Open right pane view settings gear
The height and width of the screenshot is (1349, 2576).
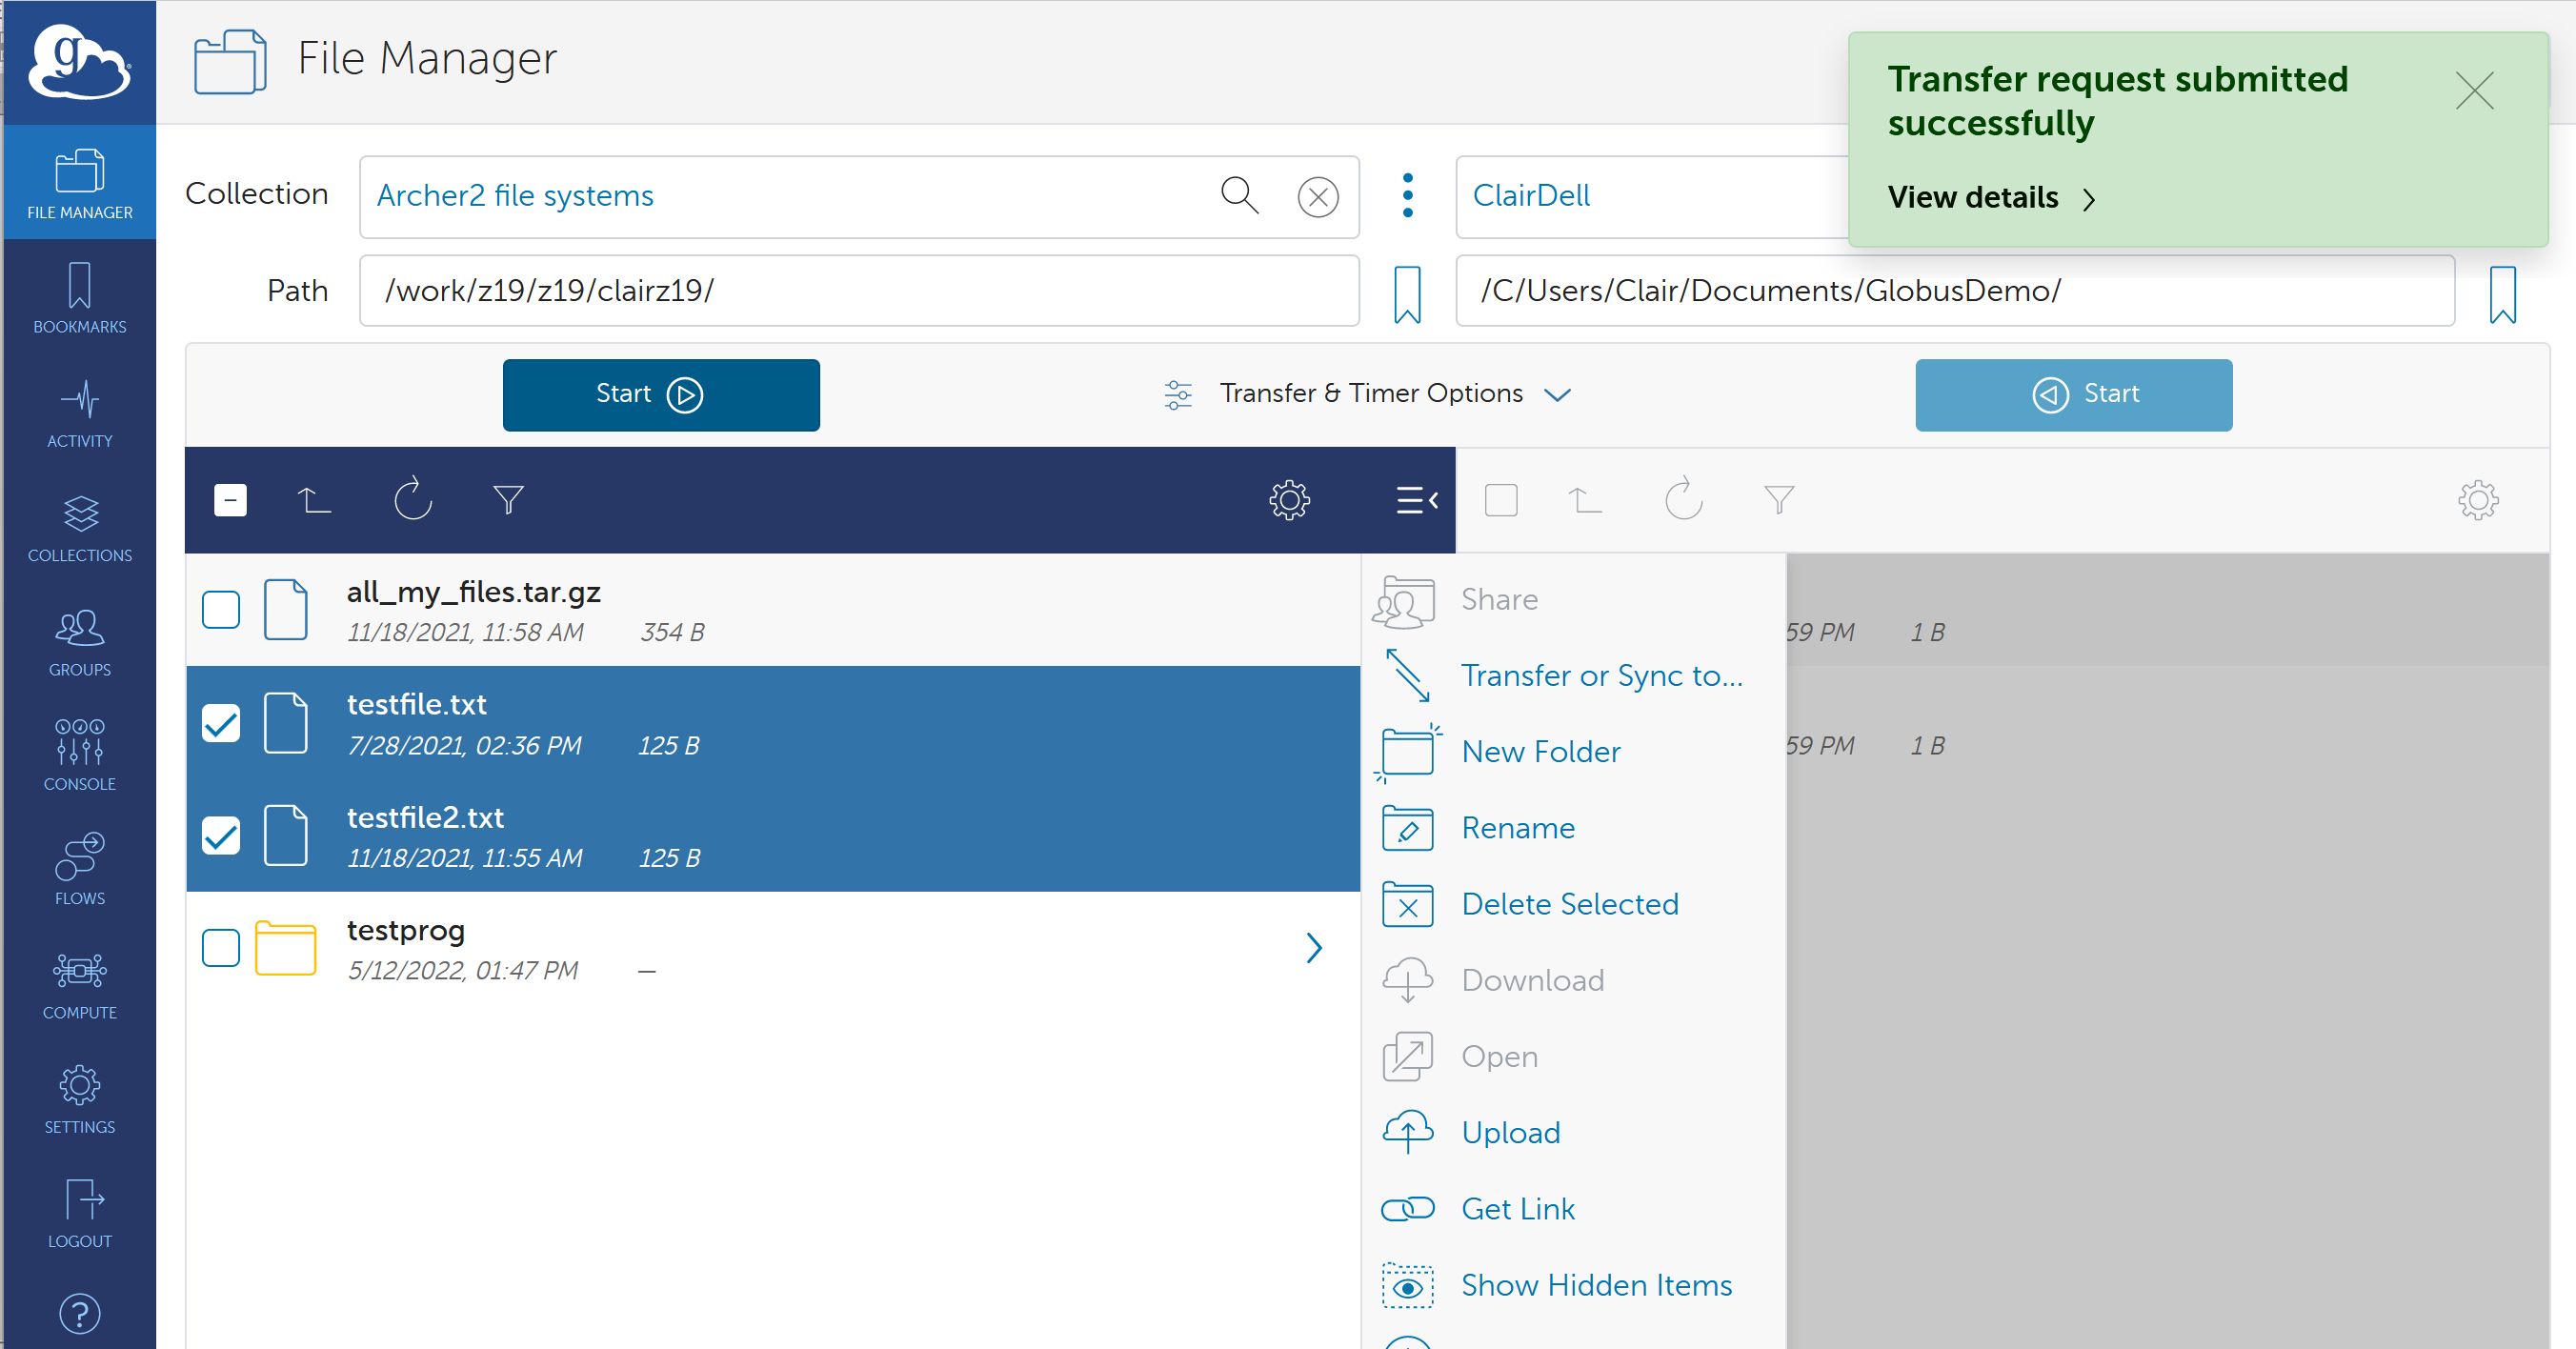[x=2478, y=499]
